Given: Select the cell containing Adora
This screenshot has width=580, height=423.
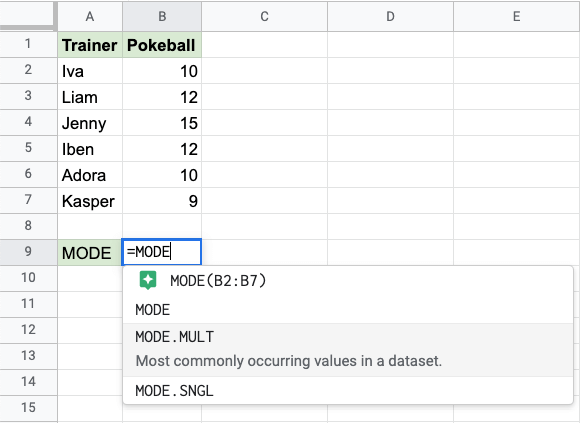Looking at the screenshot, I should [90, 175].
